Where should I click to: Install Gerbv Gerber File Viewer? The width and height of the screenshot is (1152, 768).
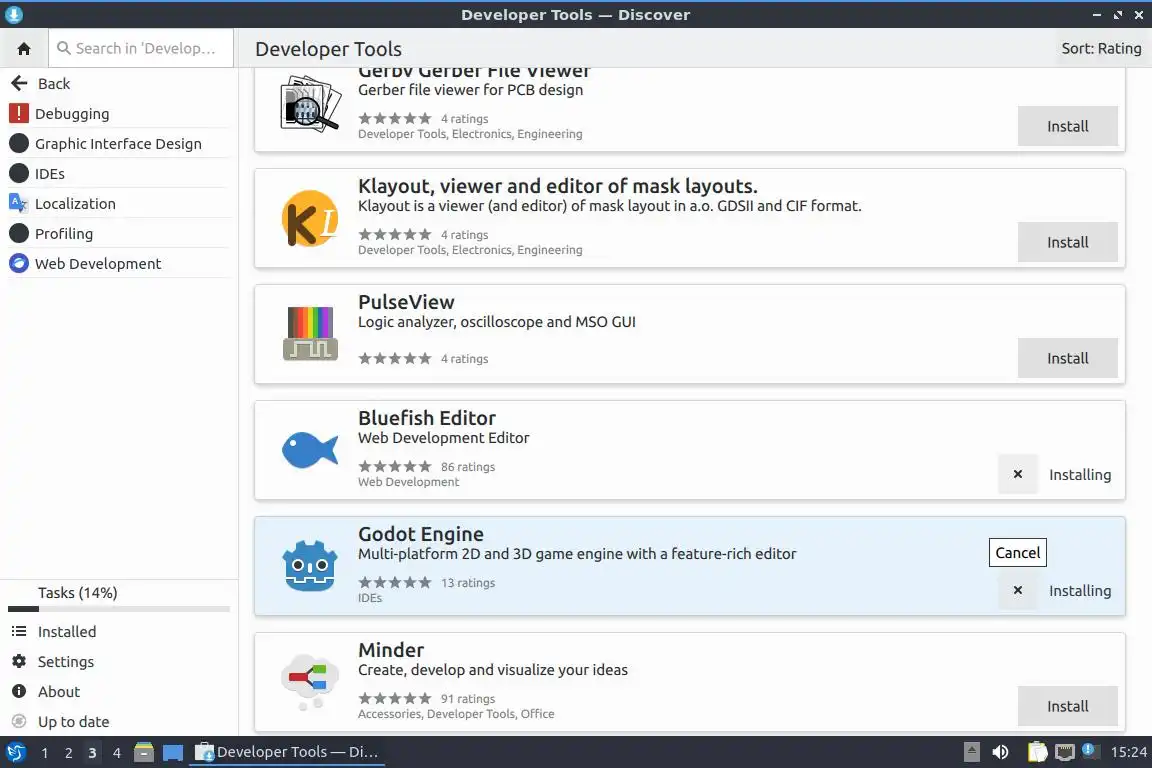[1068, 126]
